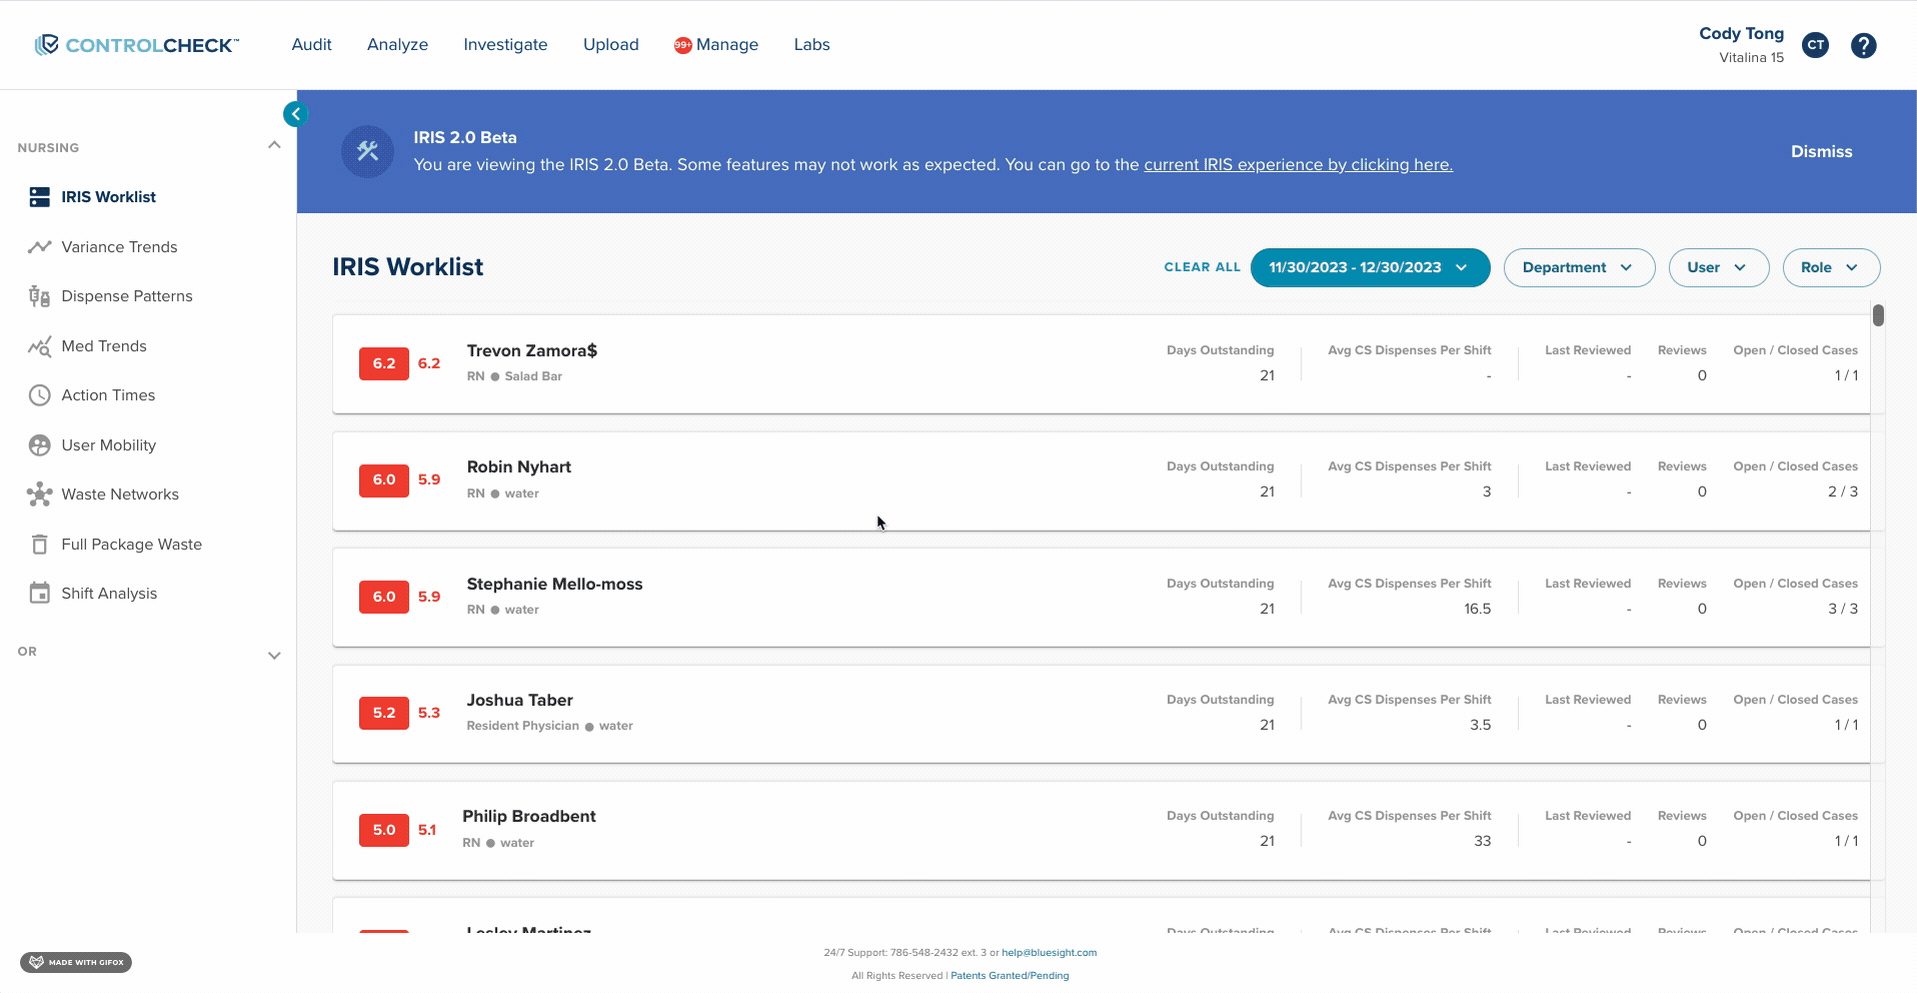Image resolution: width=1917 pixels, height=993 pixels.
Task: Select Waste Networks in sidebar
Action: 120,494
